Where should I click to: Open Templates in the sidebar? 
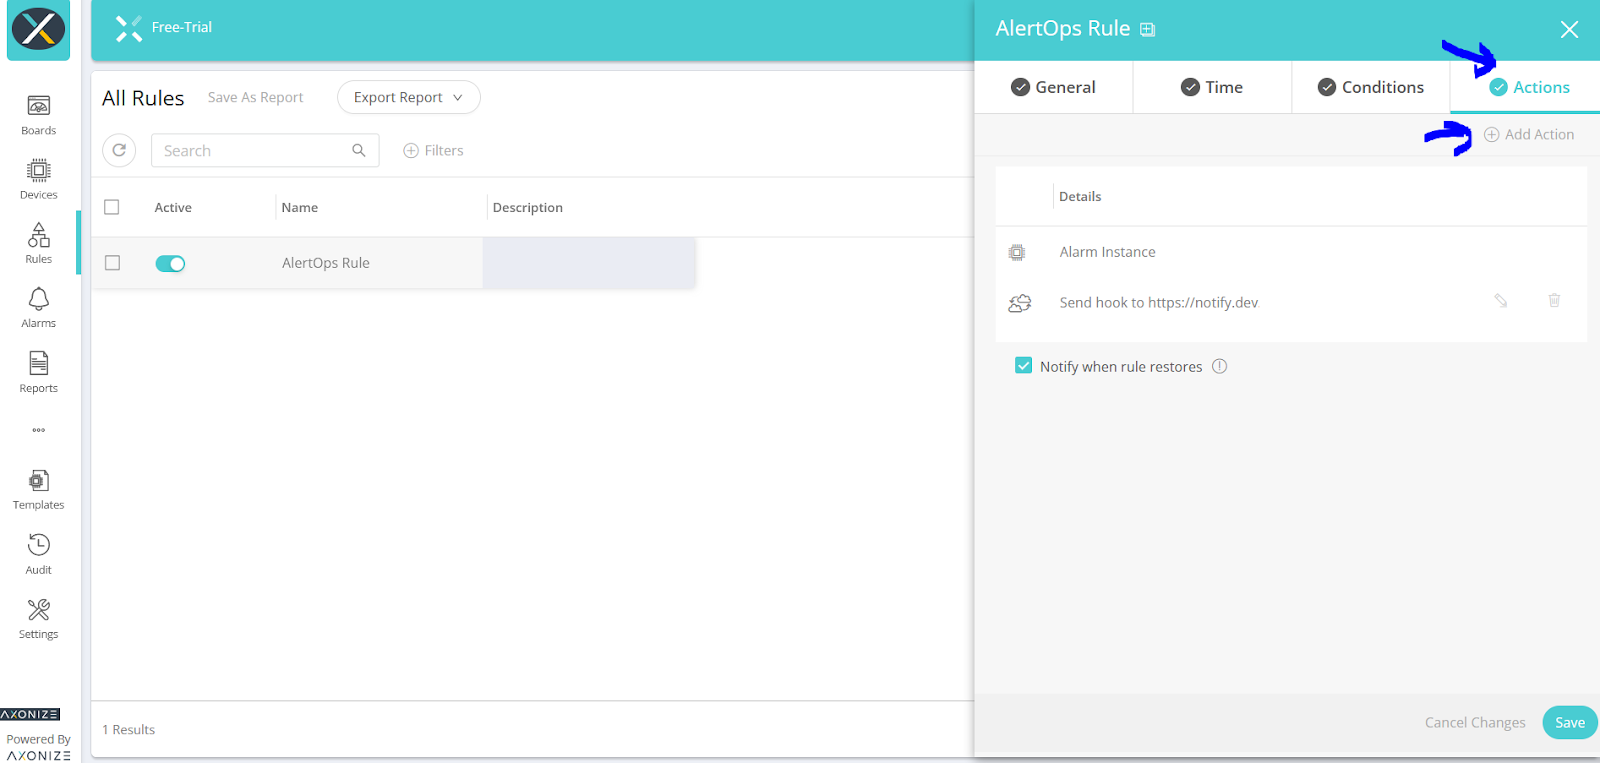[38, 481]
